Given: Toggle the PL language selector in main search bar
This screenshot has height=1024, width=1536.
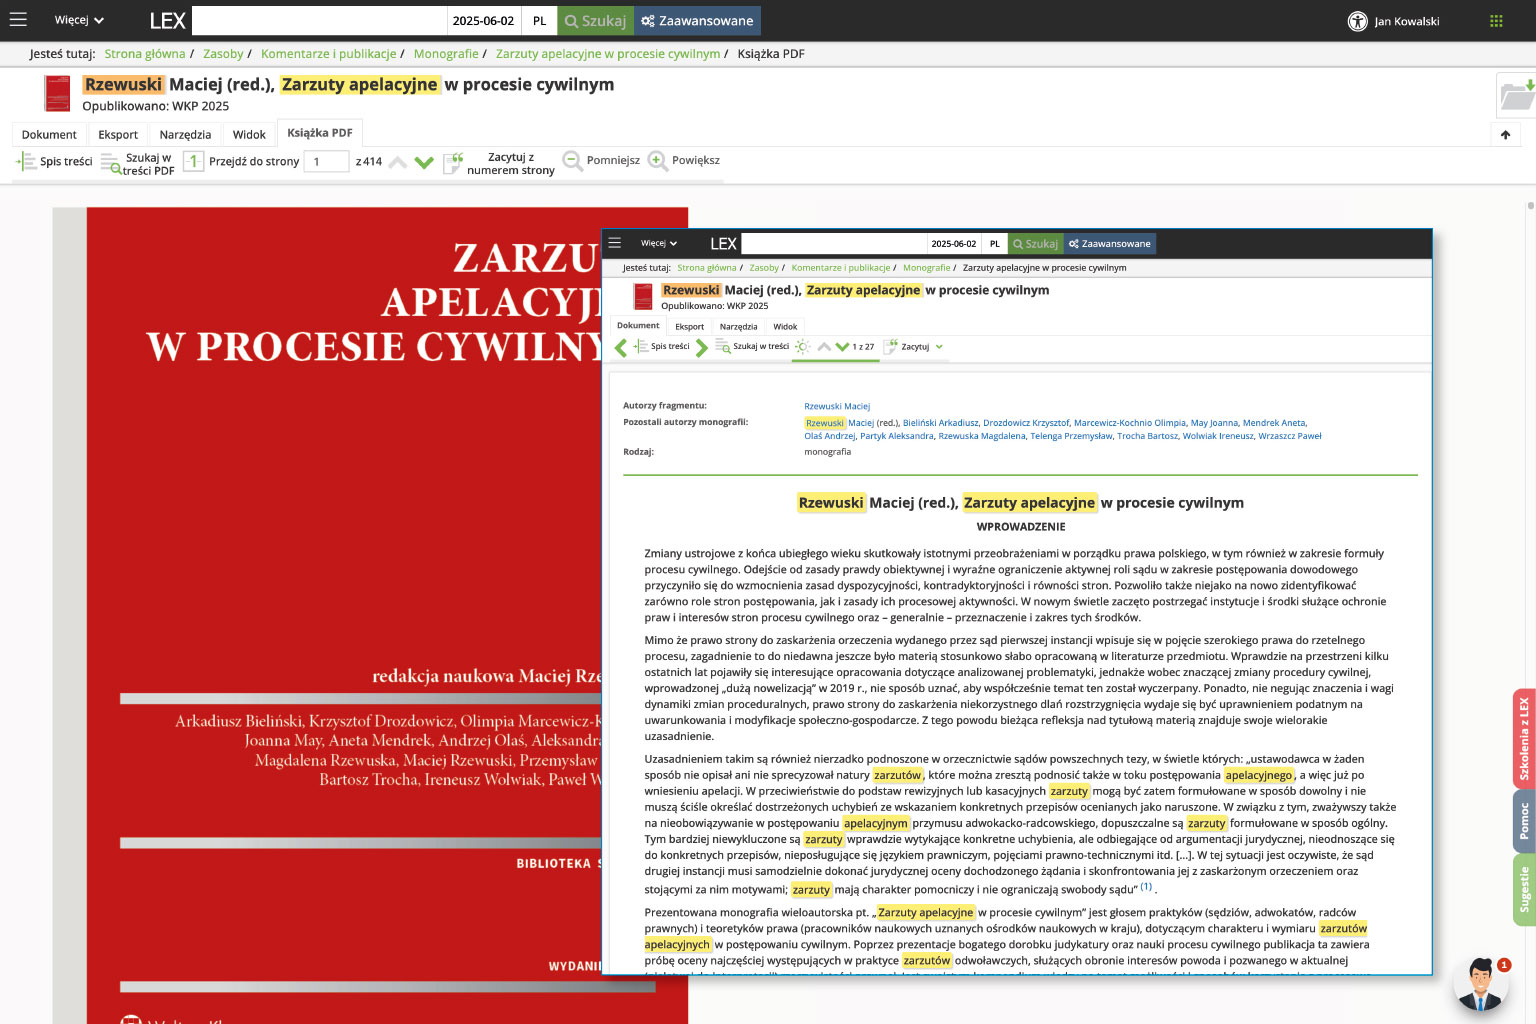Looking at the screenshot, I should coord(539,21).
